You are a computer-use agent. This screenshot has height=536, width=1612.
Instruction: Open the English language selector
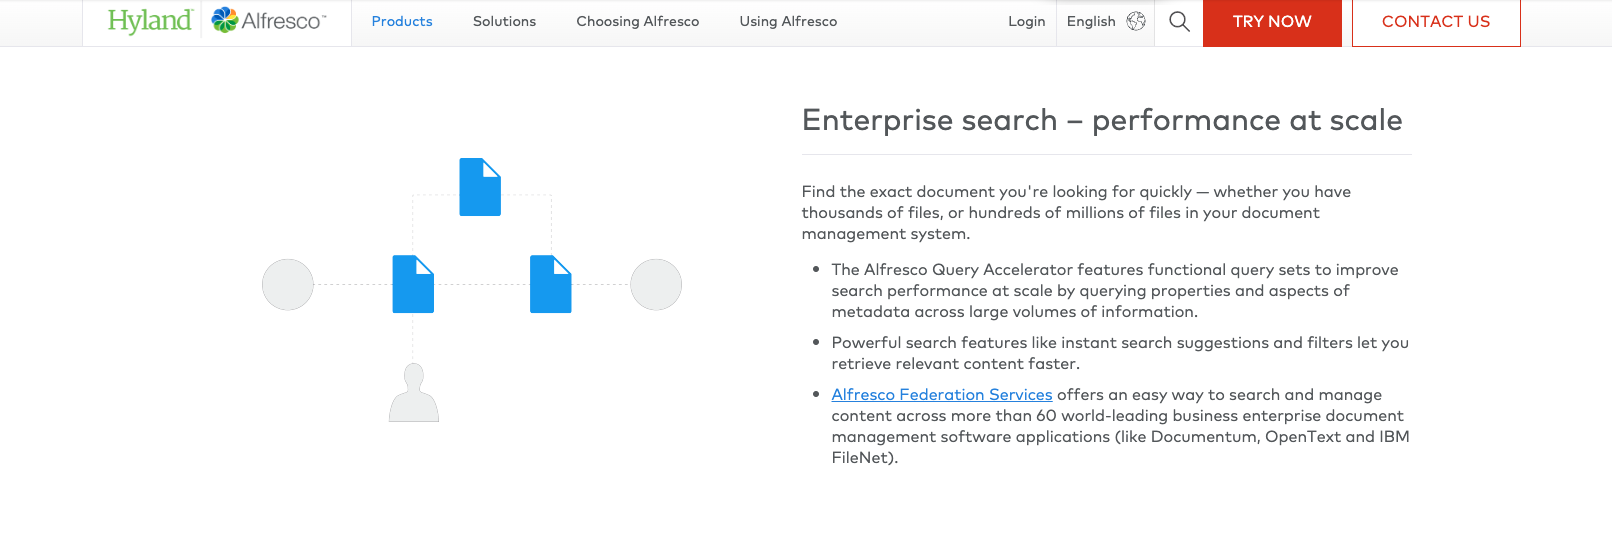pos(1091,21)
